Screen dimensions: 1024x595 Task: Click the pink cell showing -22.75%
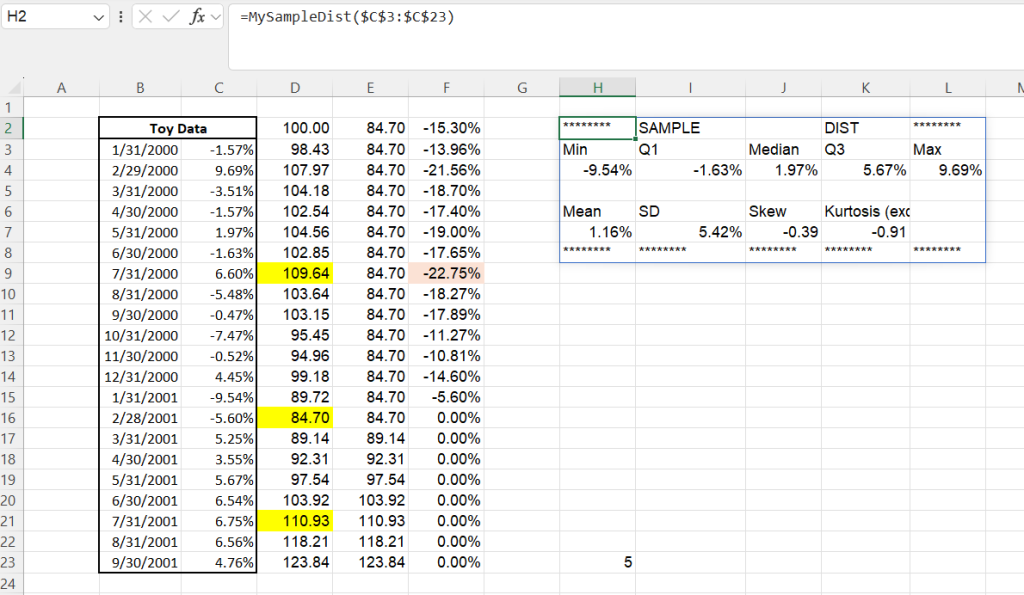tap(446, 273)
